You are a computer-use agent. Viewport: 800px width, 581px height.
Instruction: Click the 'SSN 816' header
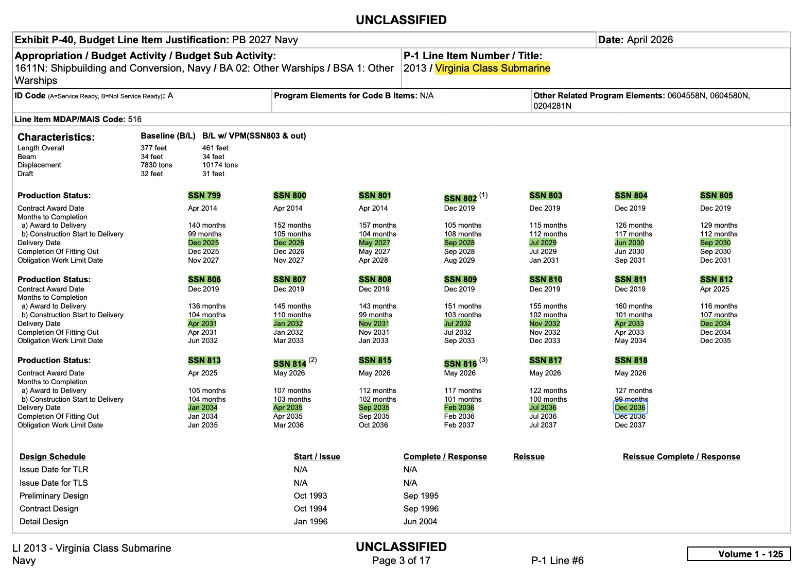click(460, 364)
